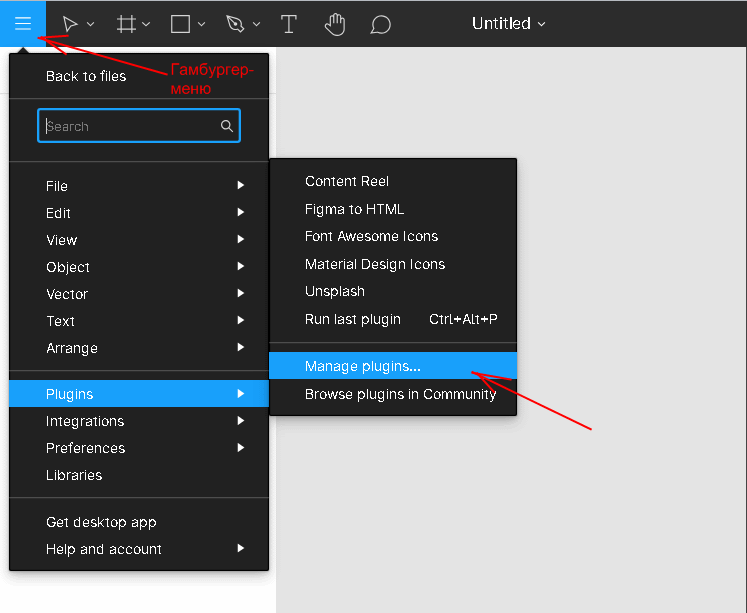
Task: Open Pen tool options chevron
Action: (x=256, y=24)
